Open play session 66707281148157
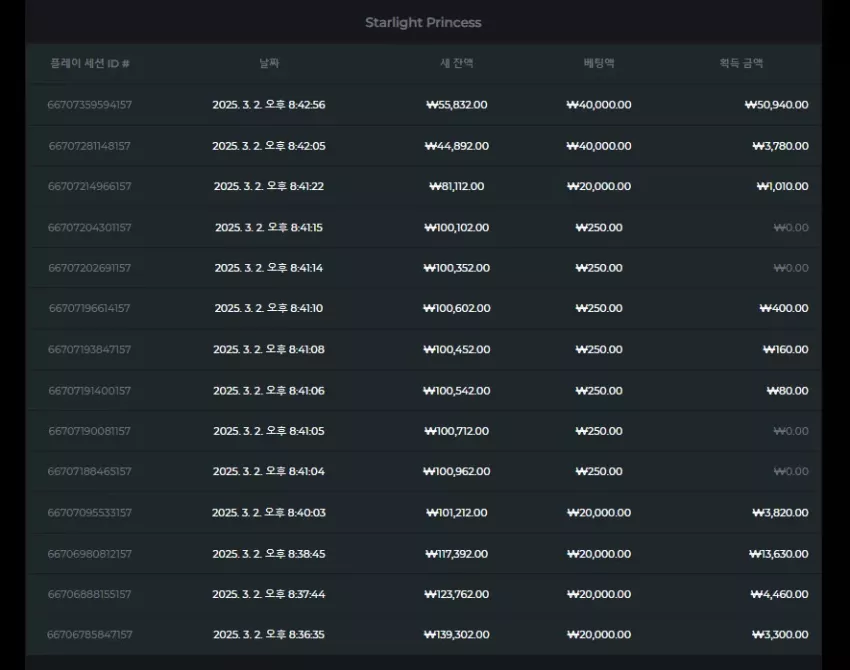Viewport: 850px width, 670px height. pos(89,146)
